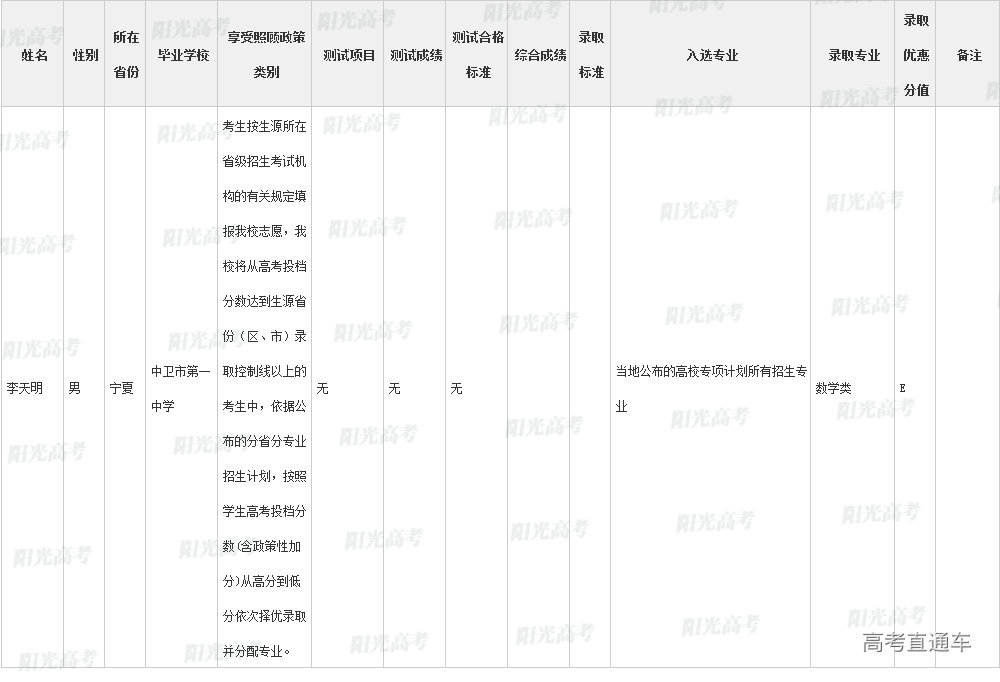Select the 性别 column header
Viewport: 1000px width, 682px height.
coord(85,55)
